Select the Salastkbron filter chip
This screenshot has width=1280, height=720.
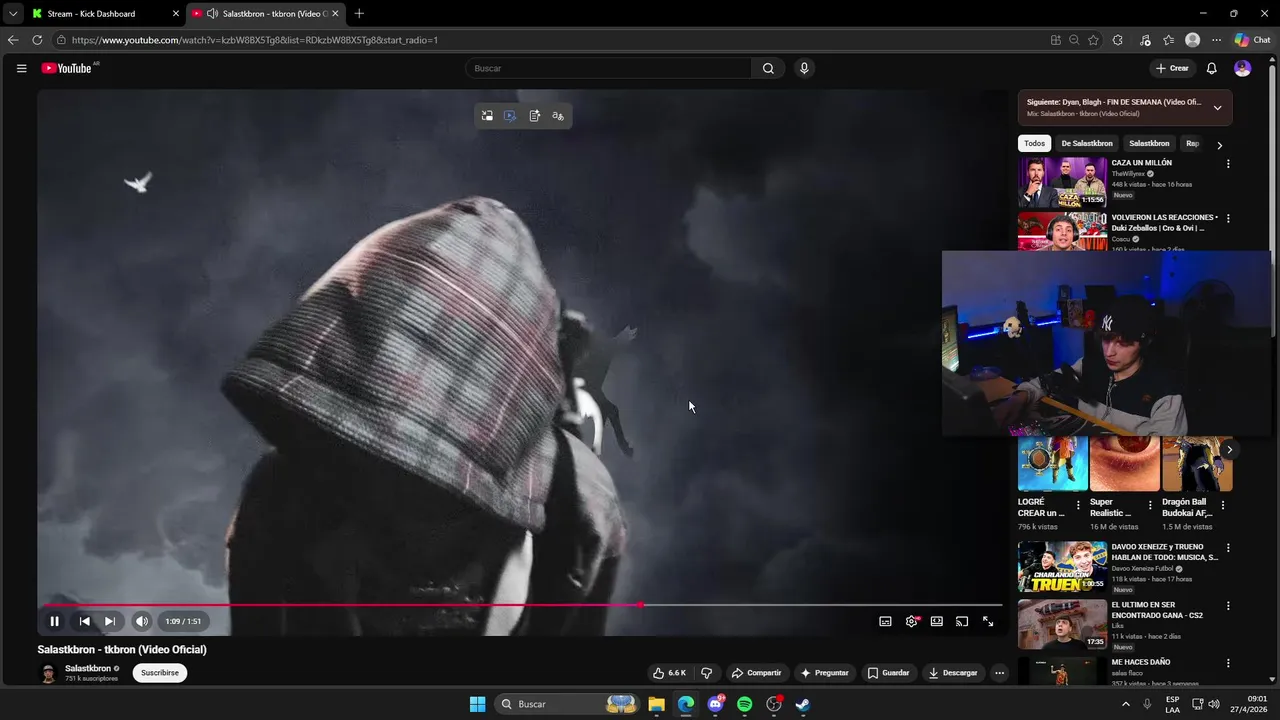[x=1149, y=144]
